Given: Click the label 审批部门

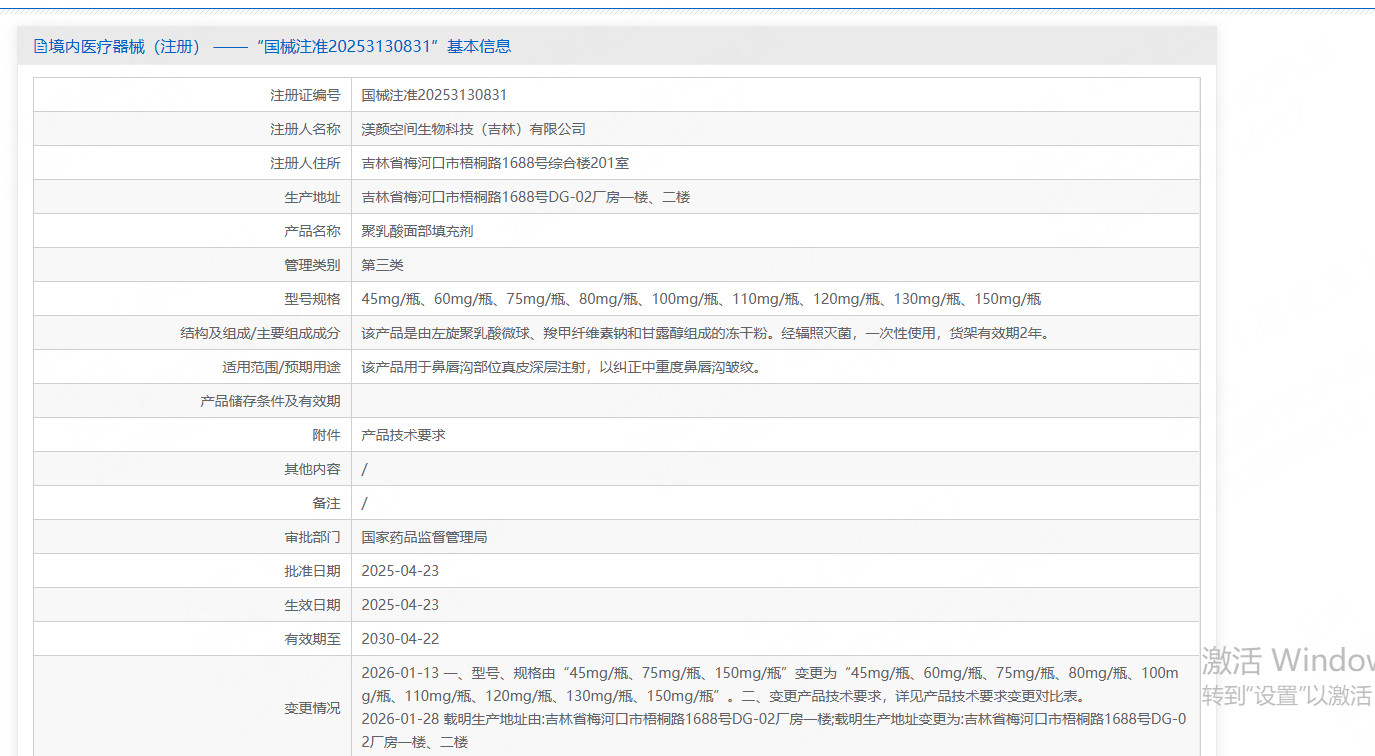Looking at the screenshot, I should 312,537.
